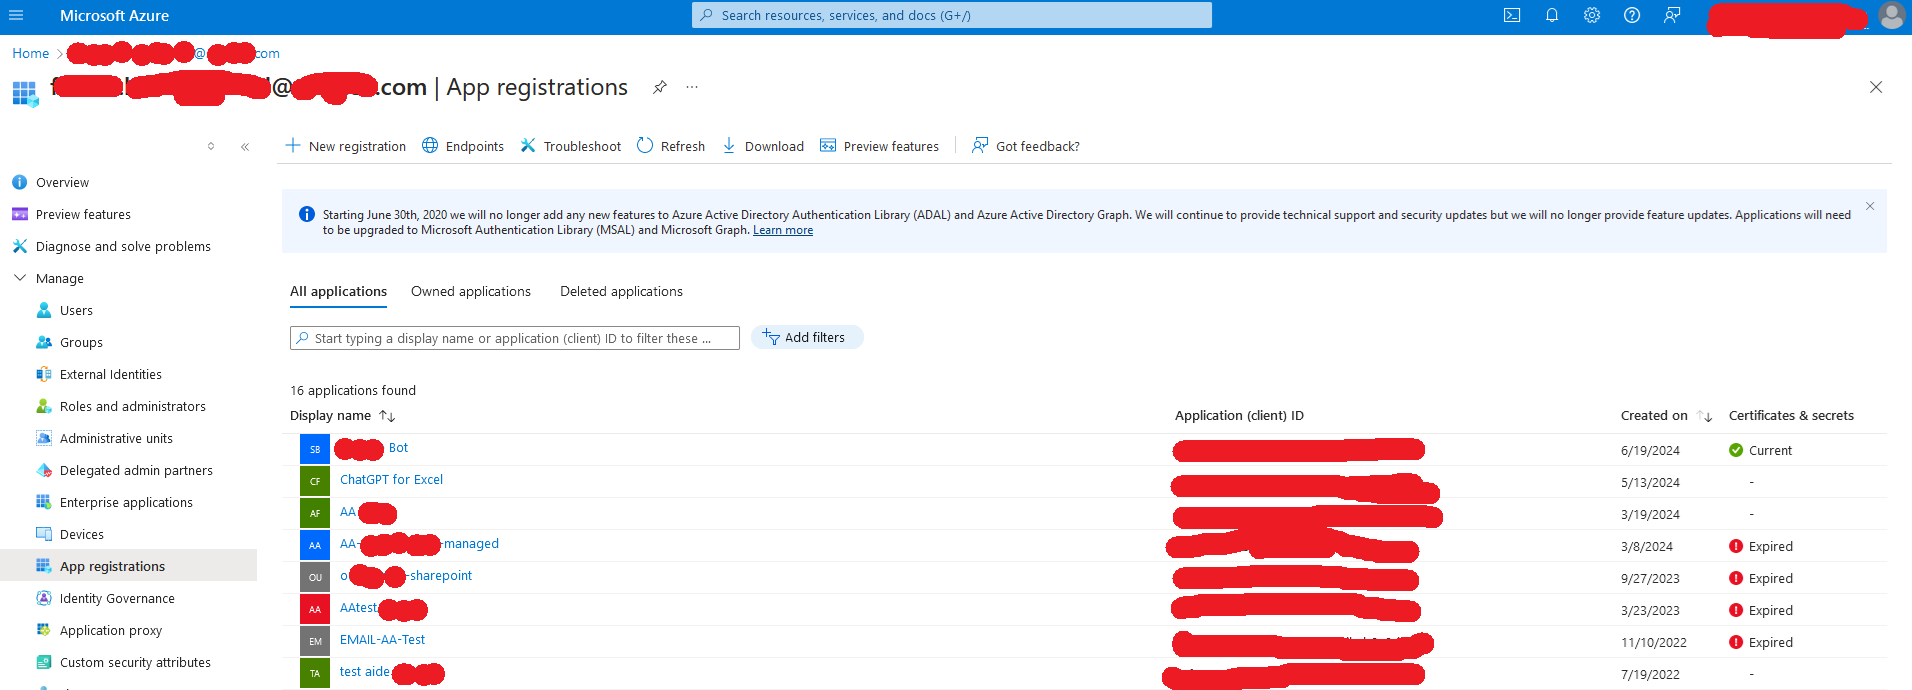Open Cloud Shell from the top bar

tap(1512, 15)
